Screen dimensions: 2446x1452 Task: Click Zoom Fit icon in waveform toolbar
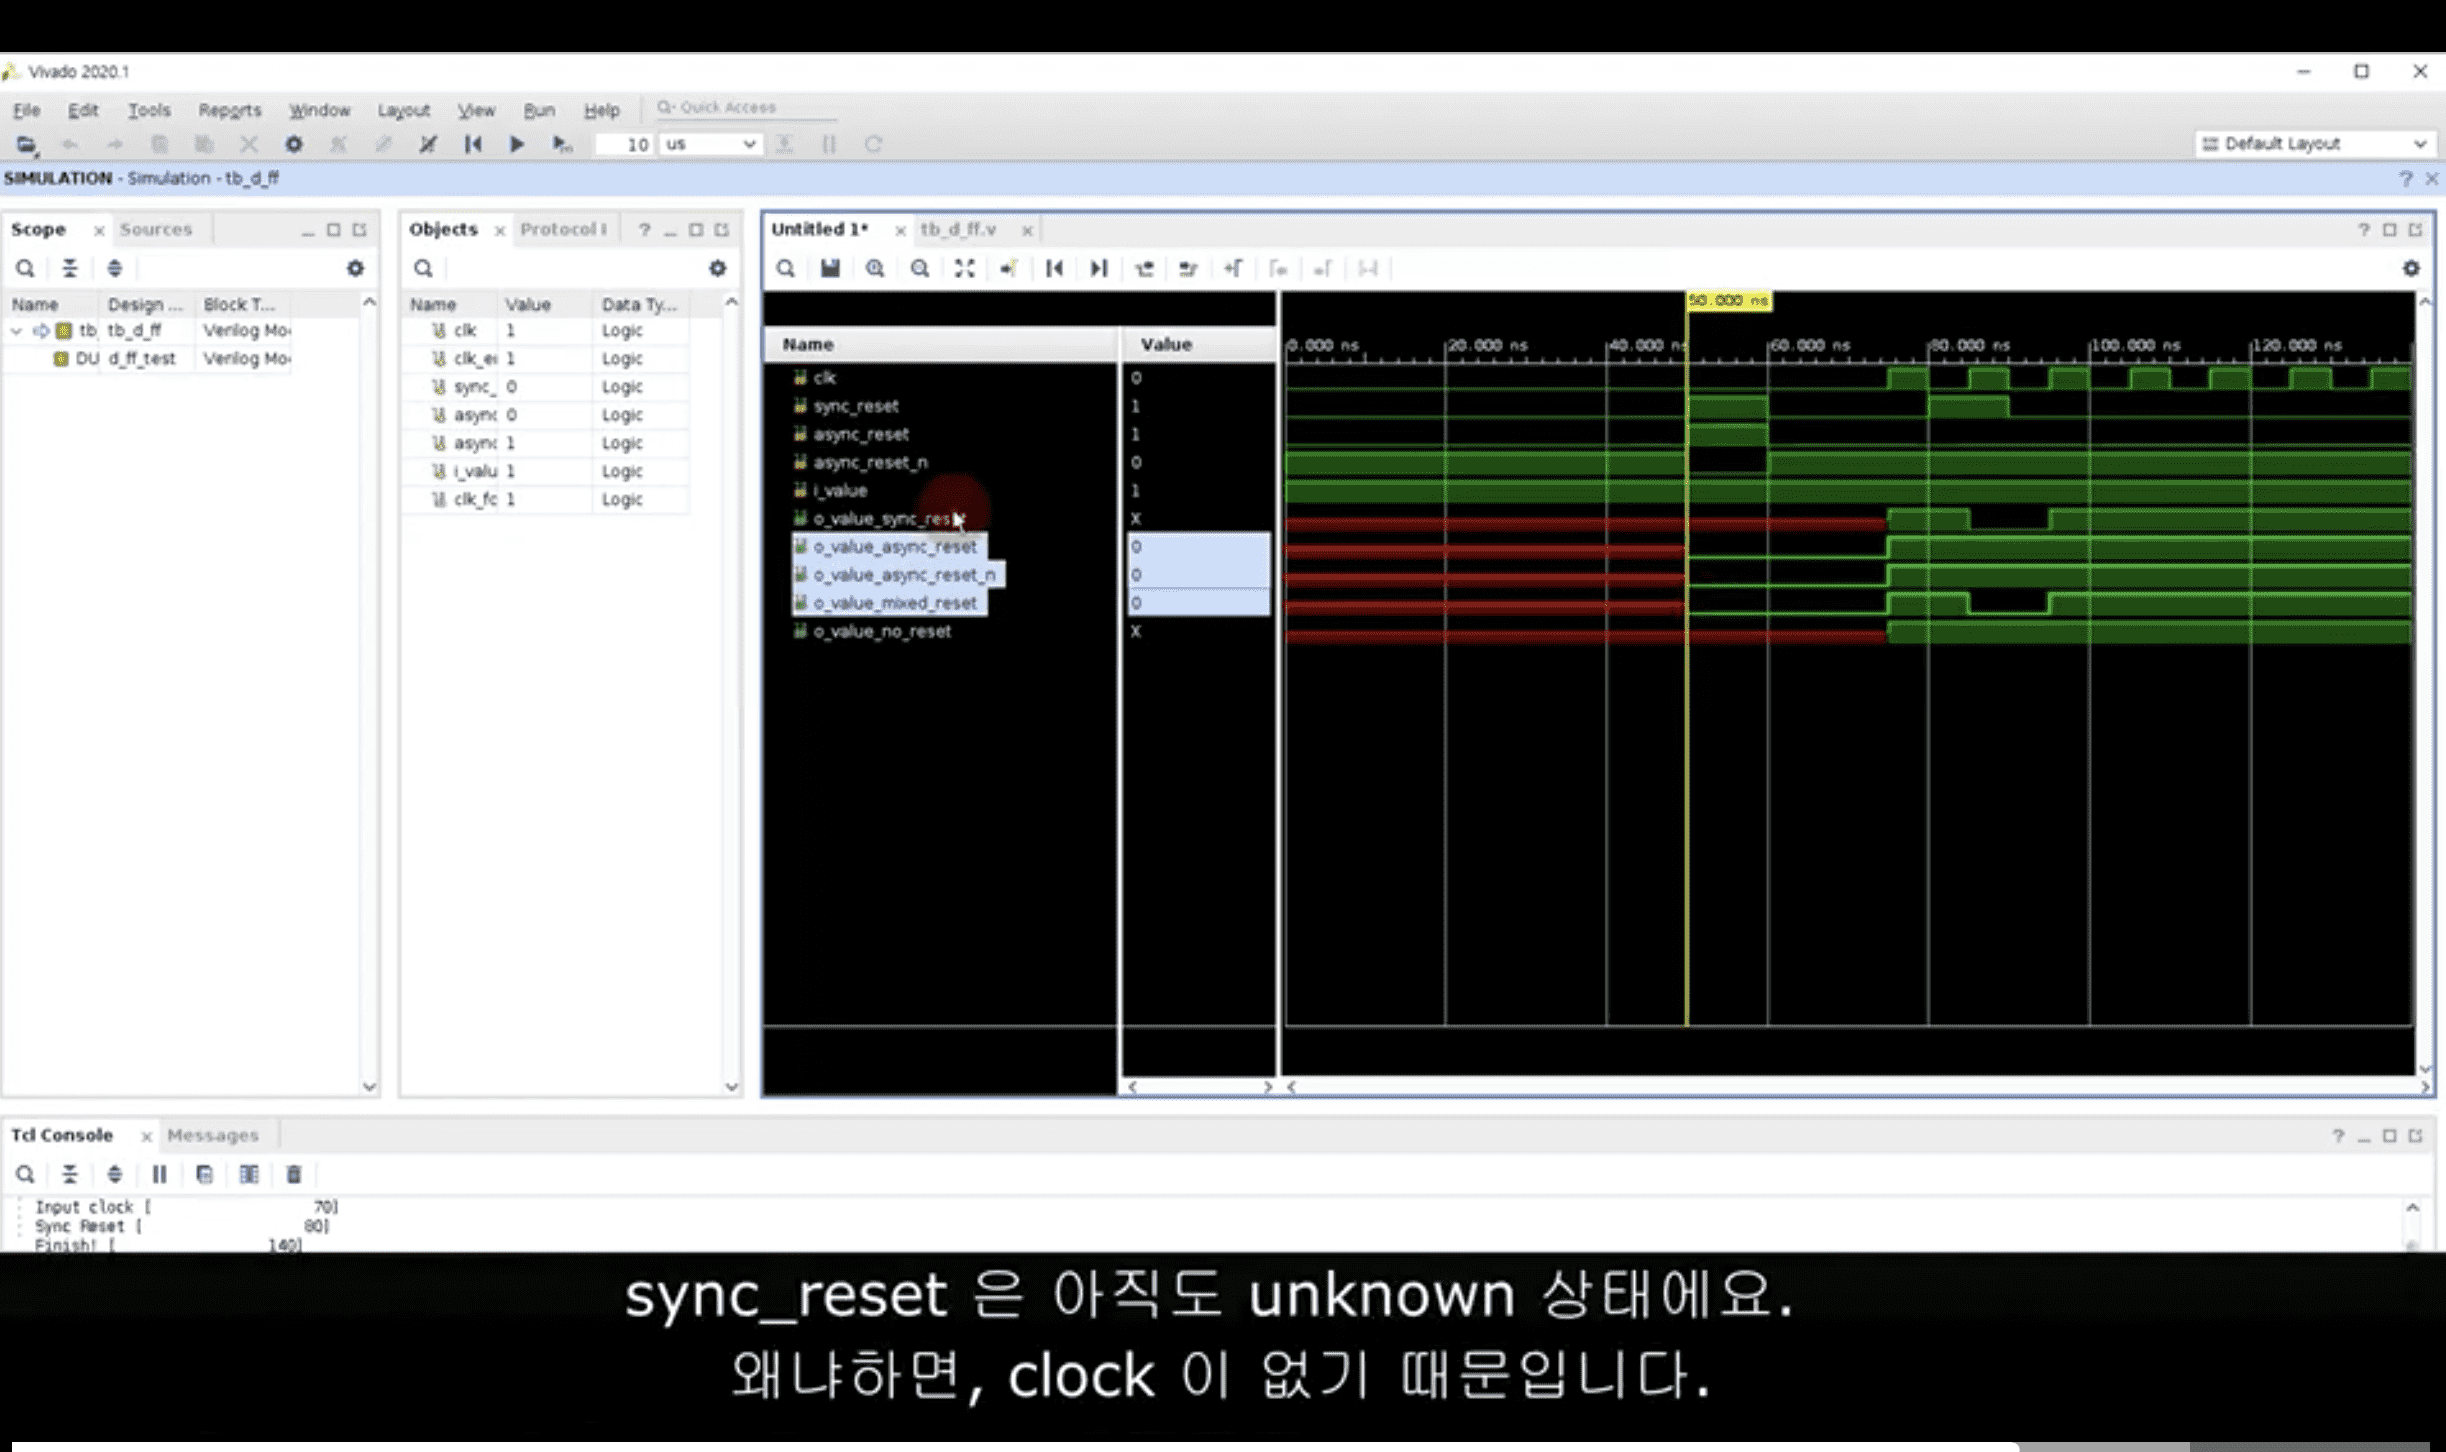click(964, 268)
